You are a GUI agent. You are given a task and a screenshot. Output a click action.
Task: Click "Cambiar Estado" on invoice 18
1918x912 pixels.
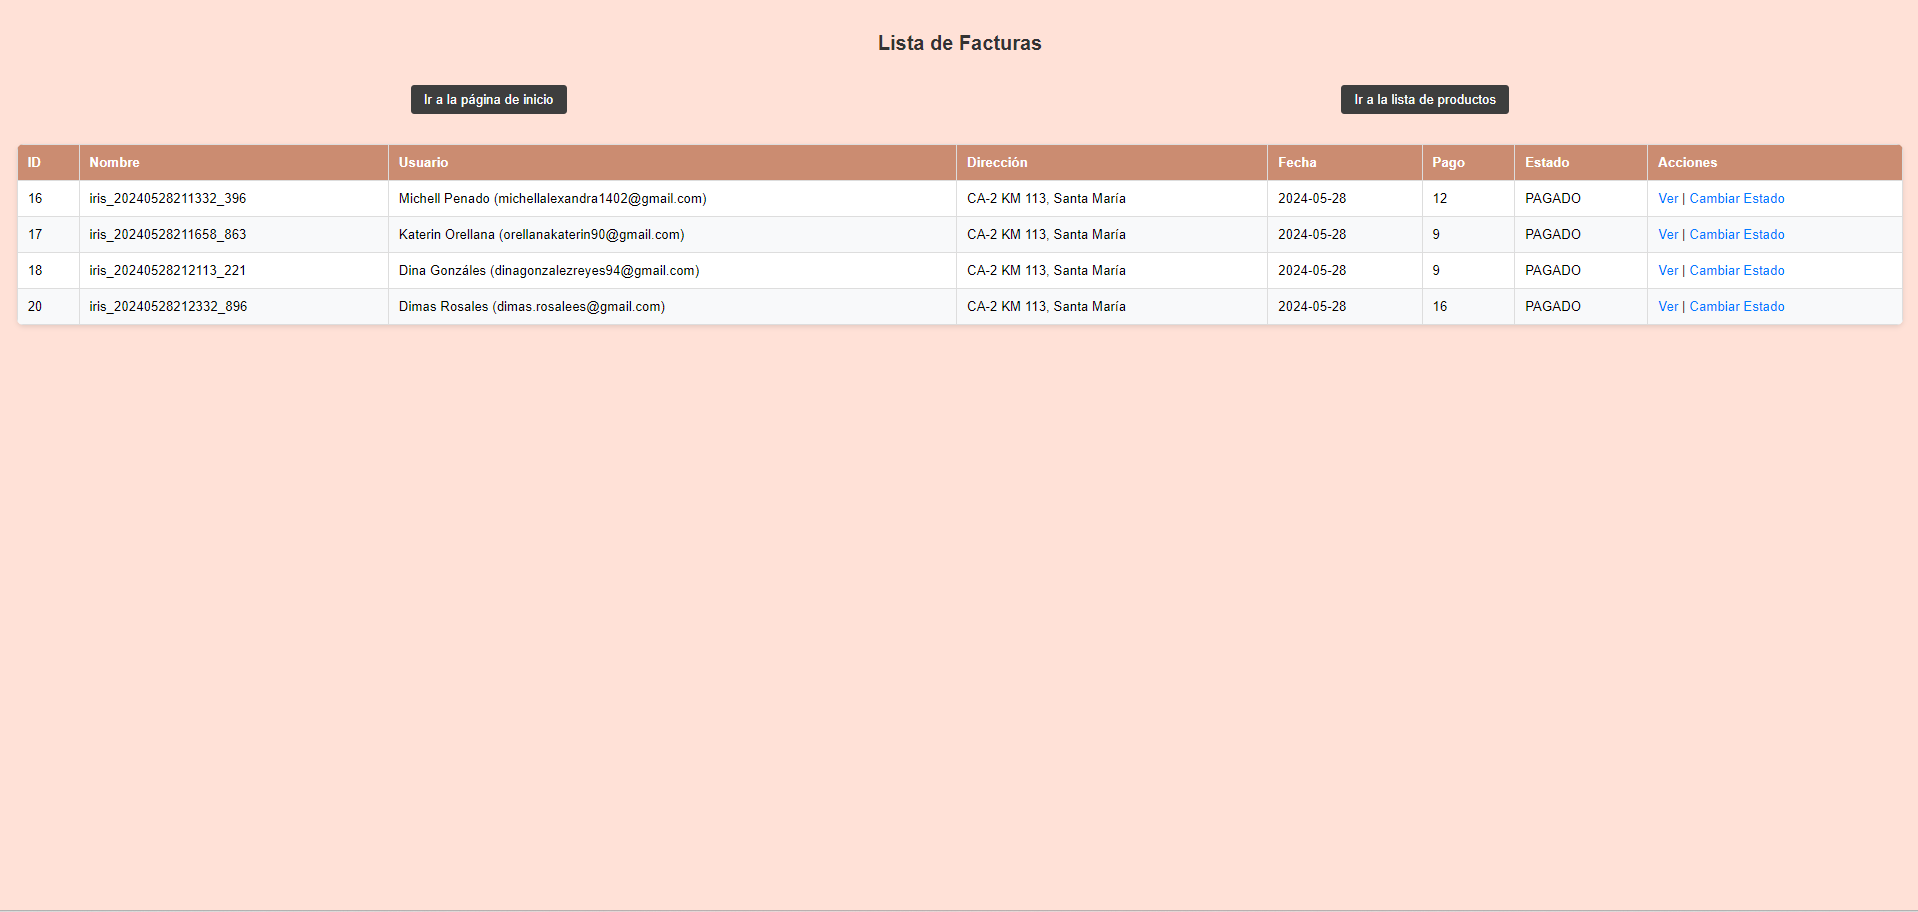(1737, 270)
